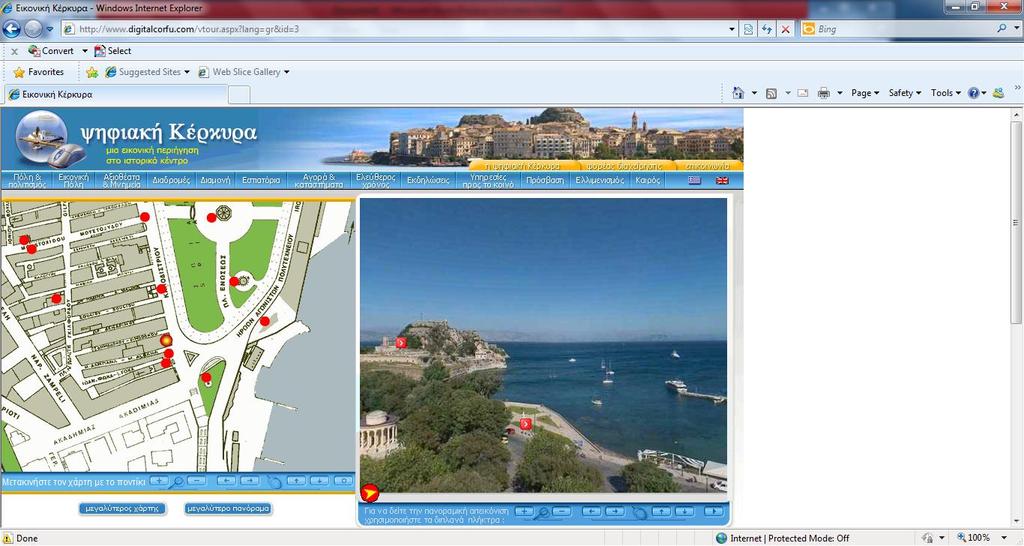Pan the map down with arrow button
Image resolution: width=1024 pixels, height=546 pixels.
pos(319,481)
